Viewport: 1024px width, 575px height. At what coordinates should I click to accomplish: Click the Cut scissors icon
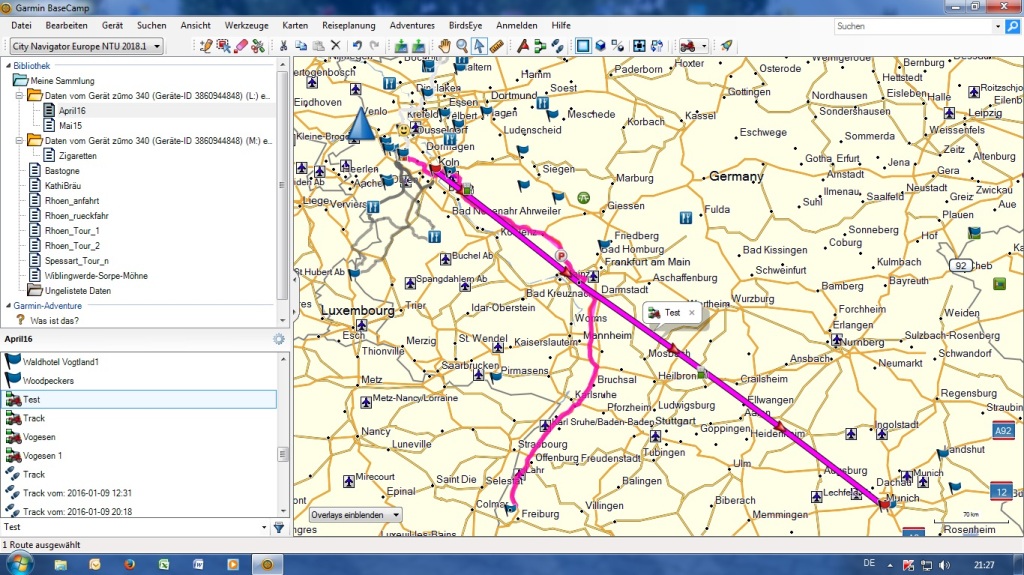pos(284,46)
